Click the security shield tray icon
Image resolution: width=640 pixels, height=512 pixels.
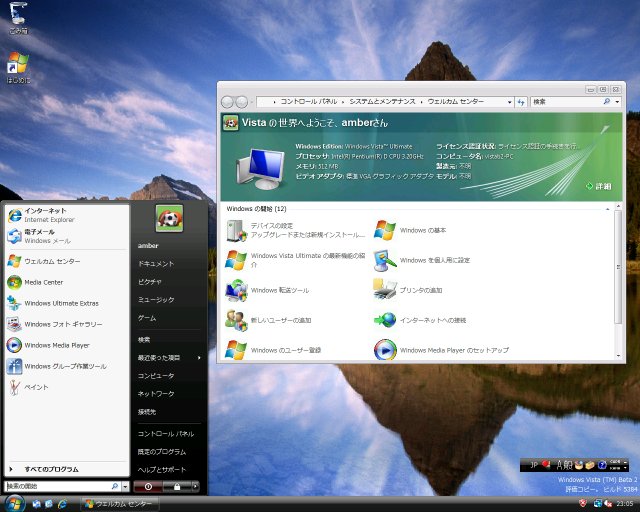pyautogui.click(x=583, y=504)
